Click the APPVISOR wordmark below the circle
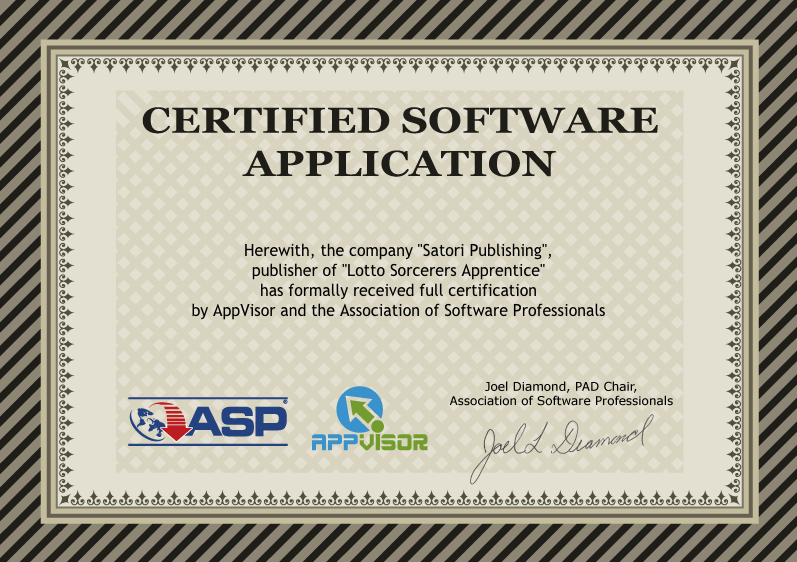Viewport: 797px width, 562px height. tap(369, 442)
